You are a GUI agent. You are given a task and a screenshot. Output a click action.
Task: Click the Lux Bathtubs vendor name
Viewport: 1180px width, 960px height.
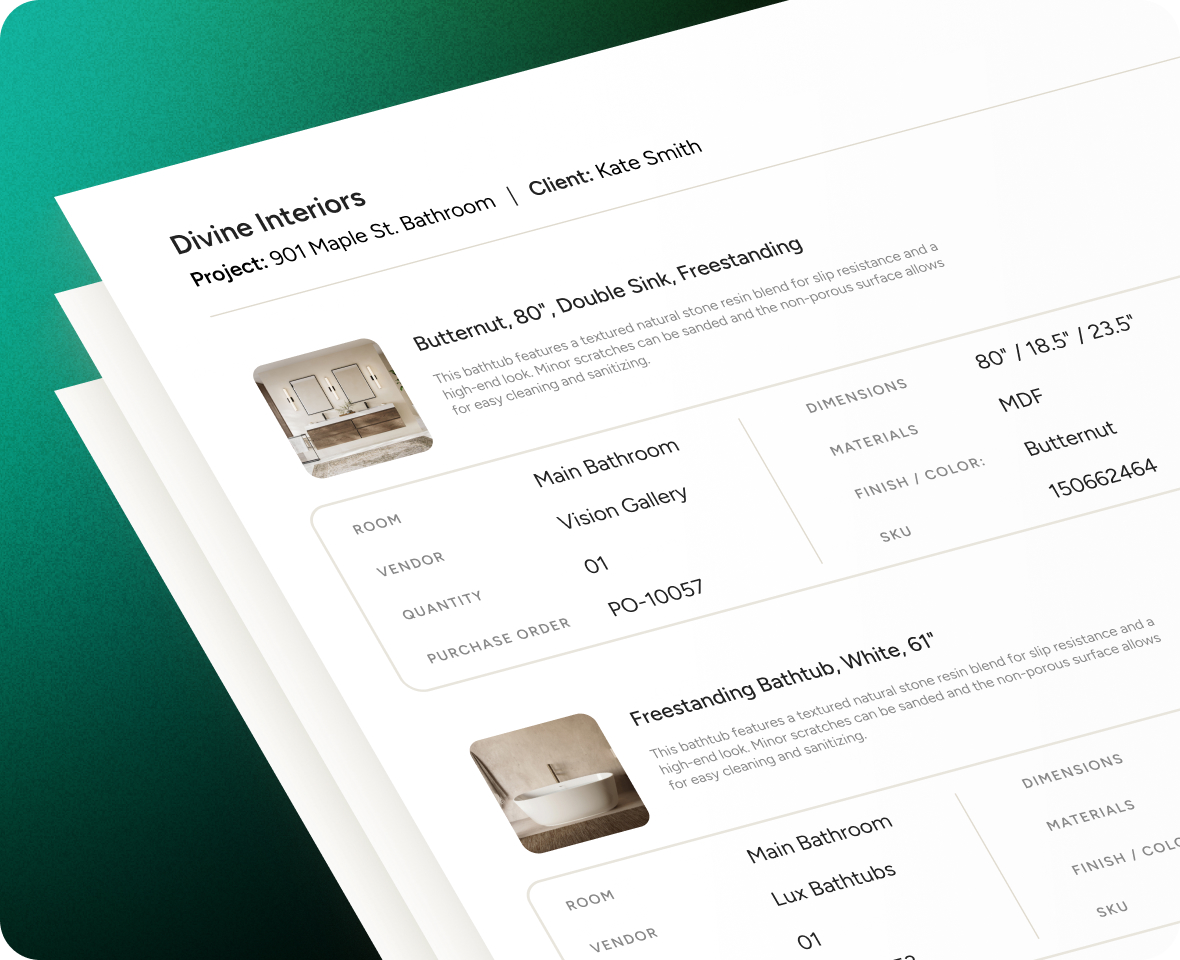click(x=833, y=882)
